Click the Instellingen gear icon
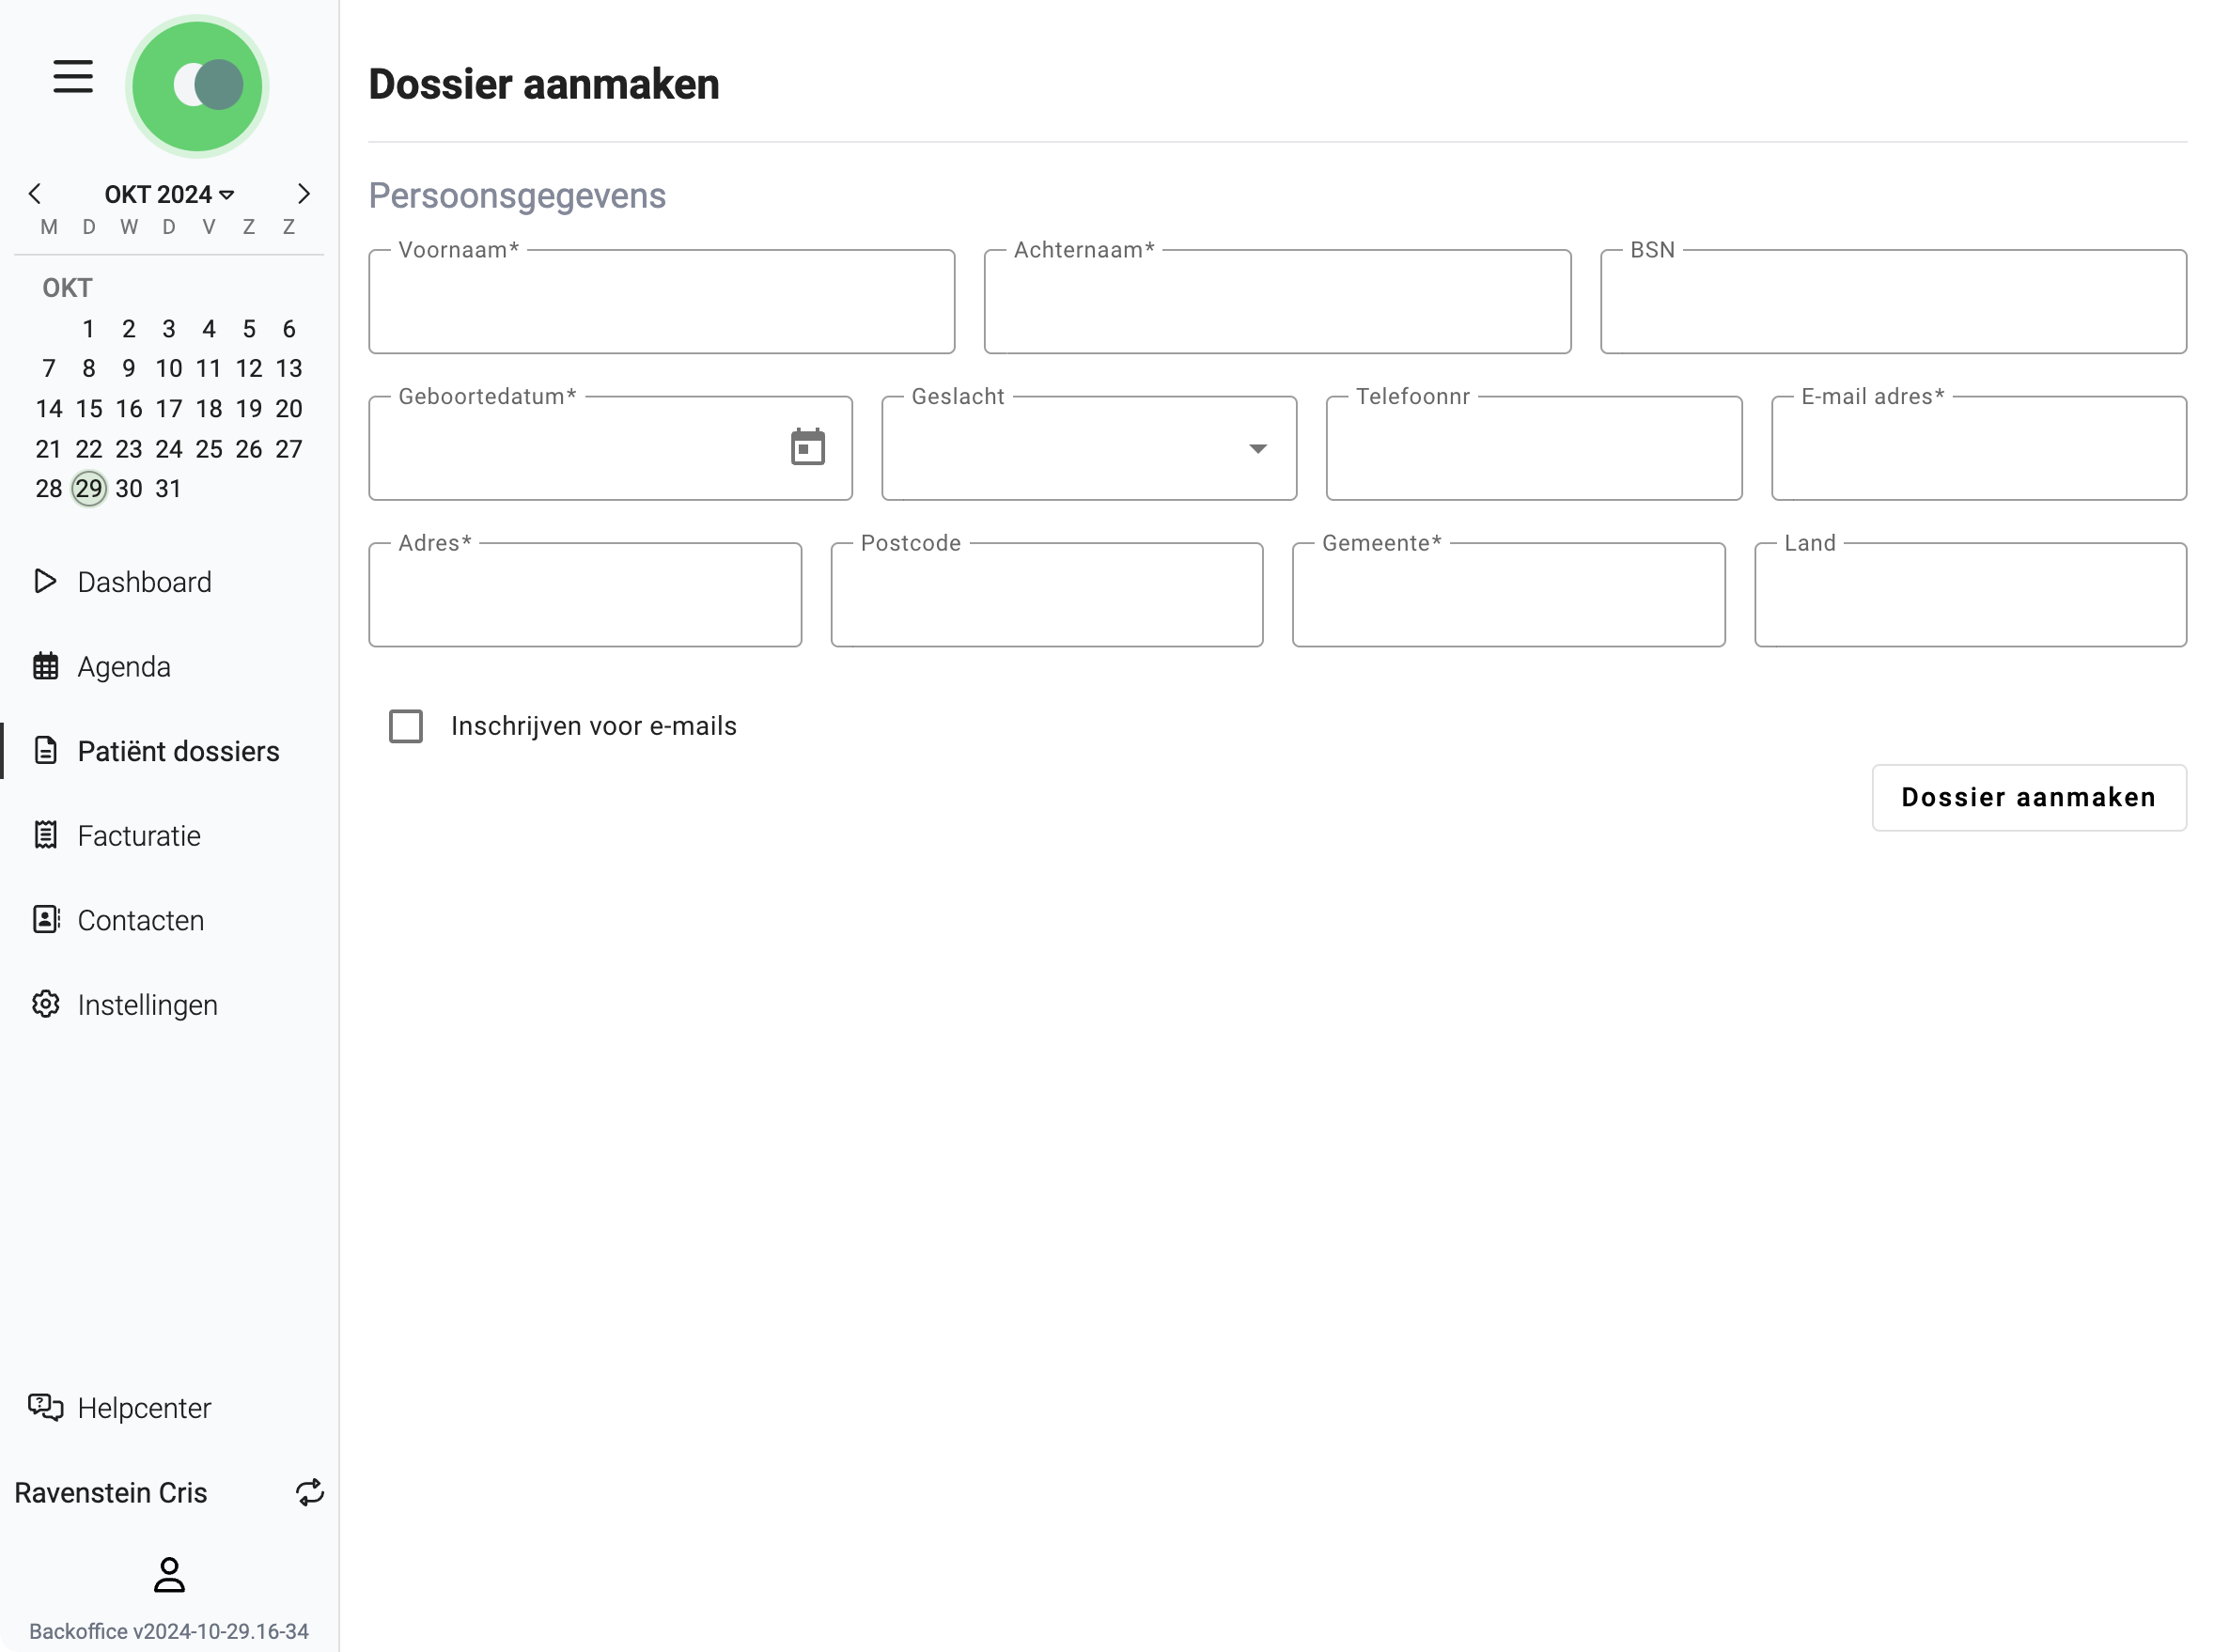 point(46,1004)
